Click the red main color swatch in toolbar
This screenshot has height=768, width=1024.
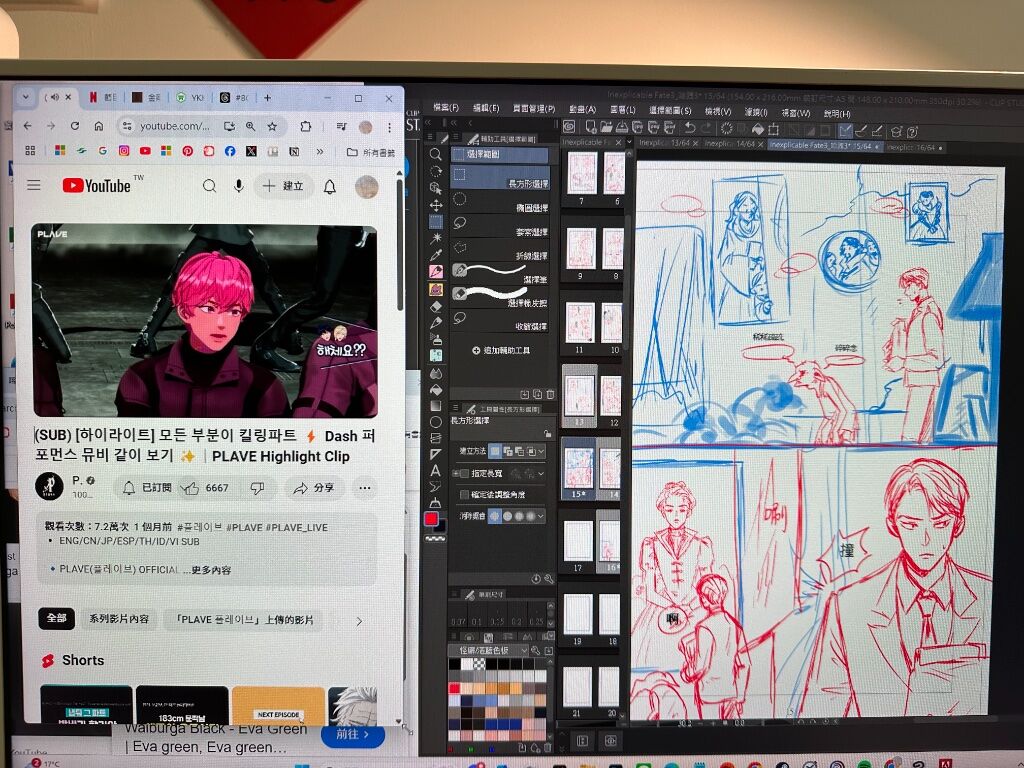432,519
